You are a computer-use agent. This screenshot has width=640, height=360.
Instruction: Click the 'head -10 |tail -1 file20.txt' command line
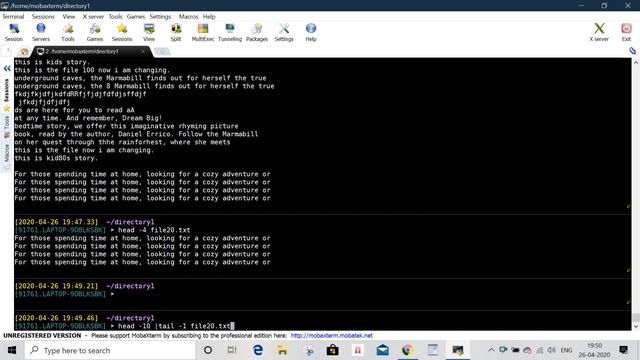[174, 326]
